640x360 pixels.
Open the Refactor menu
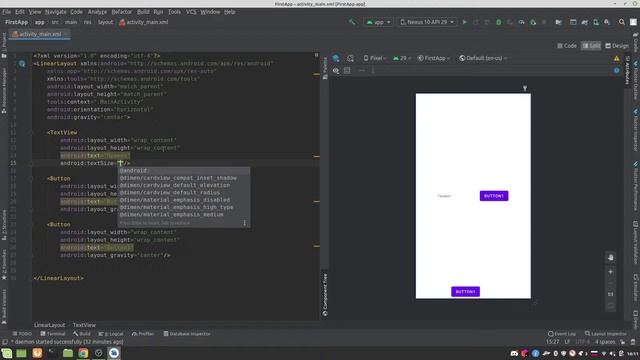(122, 12)
